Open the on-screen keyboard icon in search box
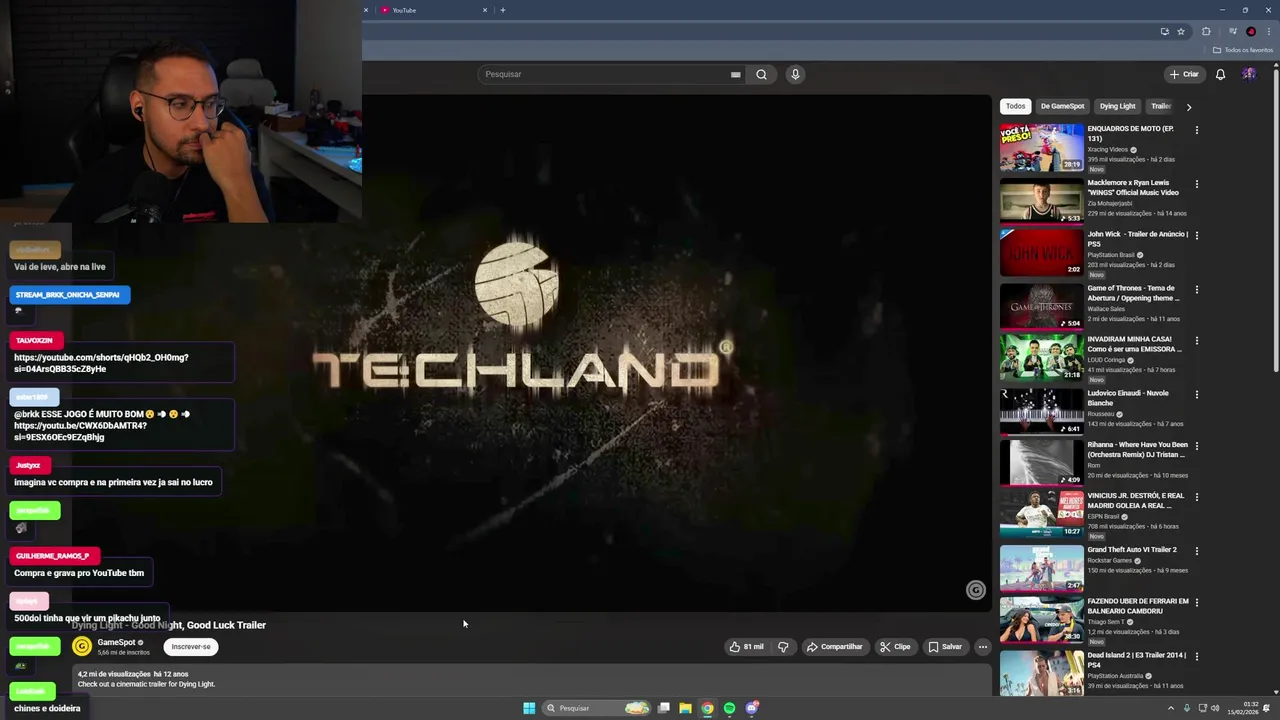The image size is (1280, 720). 735,74
